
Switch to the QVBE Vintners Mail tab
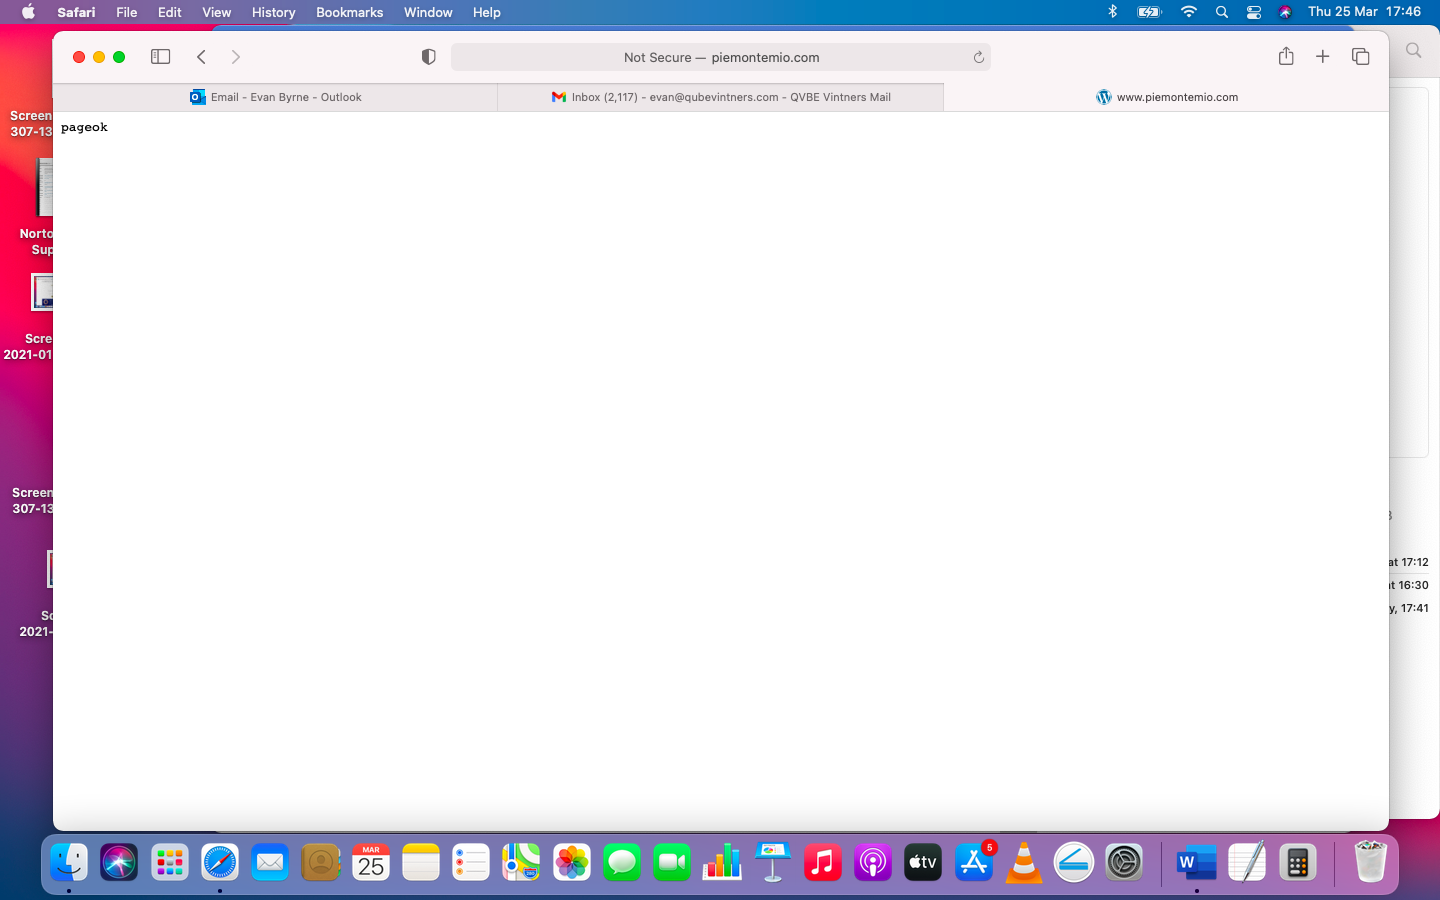click(x=720, y=97)
